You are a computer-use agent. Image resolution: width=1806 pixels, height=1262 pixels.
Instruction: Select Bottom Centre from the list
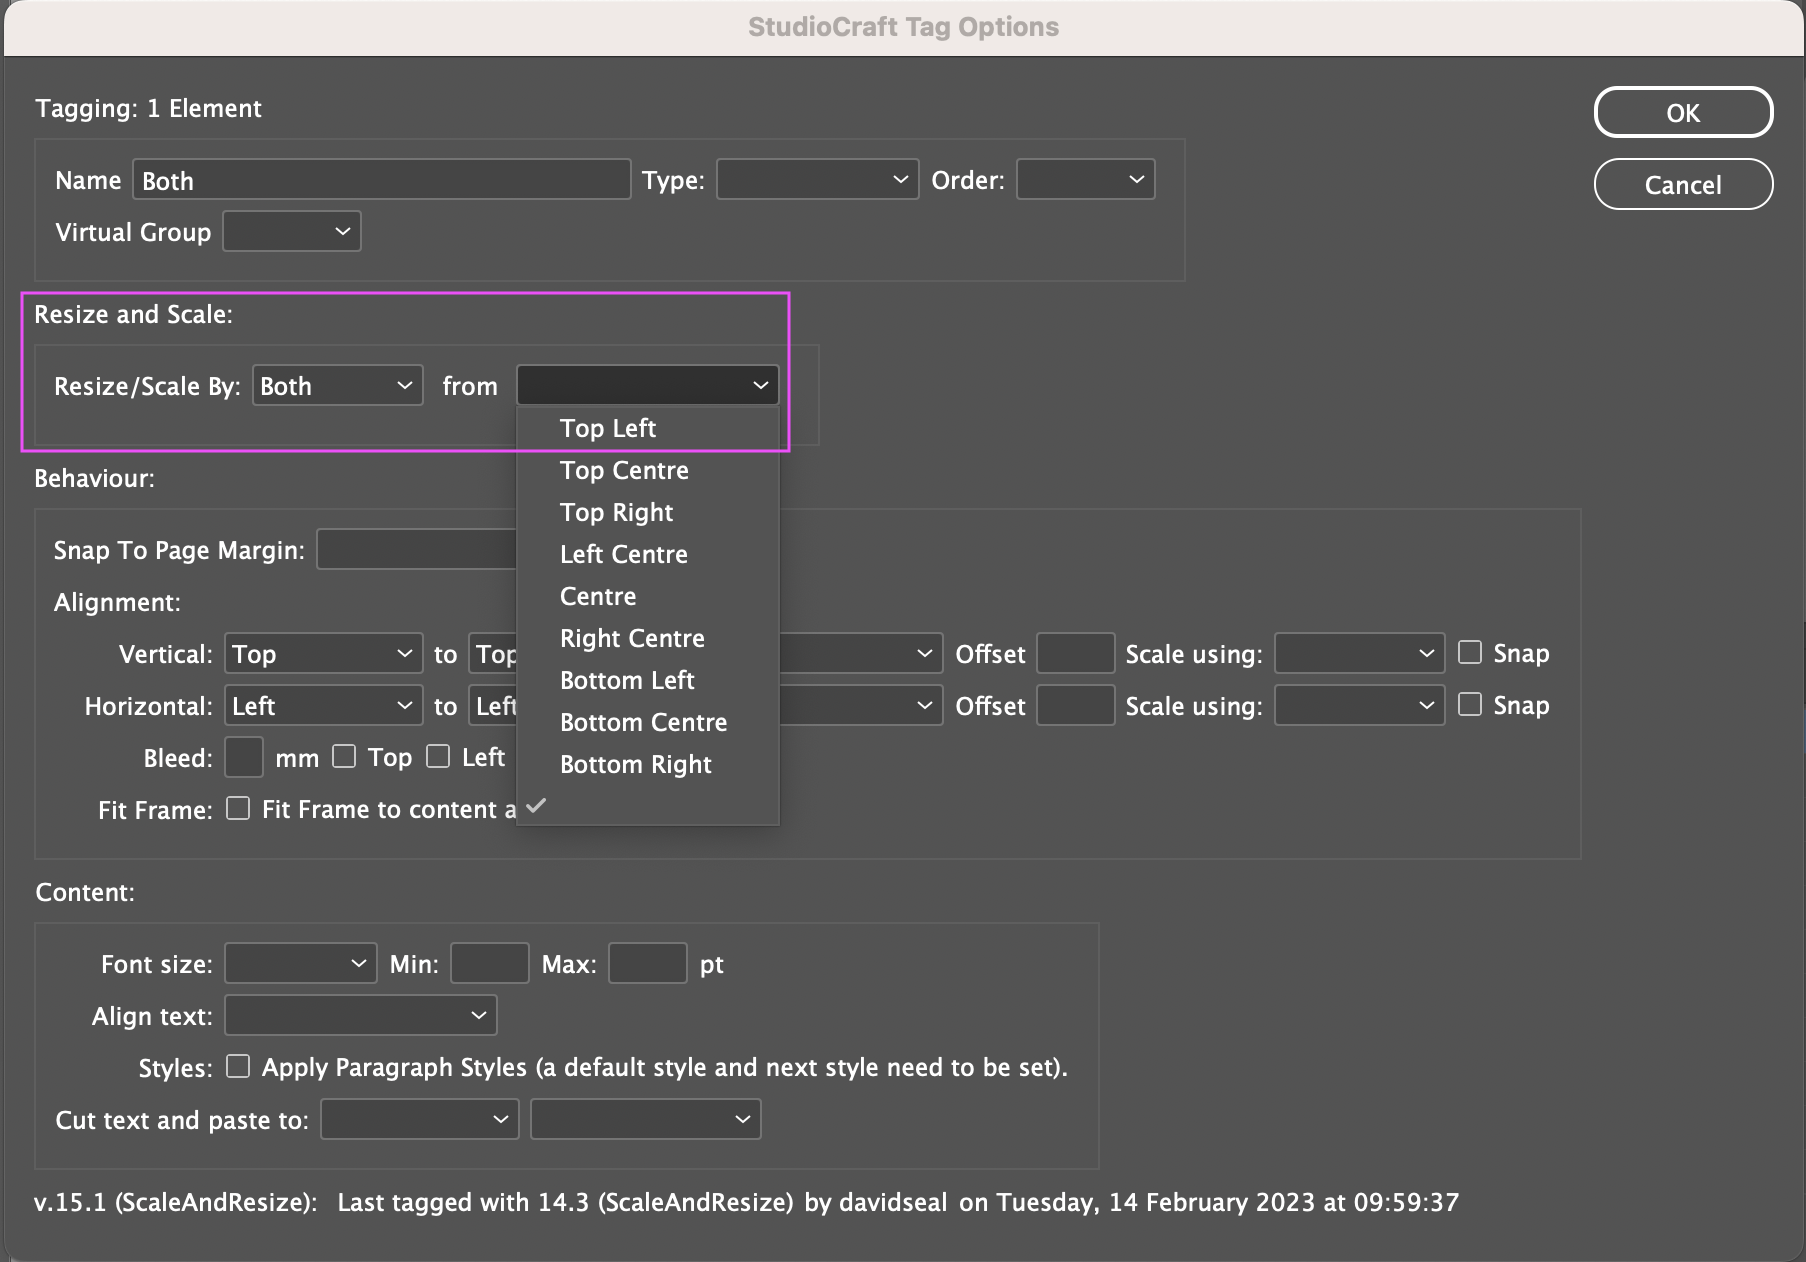(647, 722)
